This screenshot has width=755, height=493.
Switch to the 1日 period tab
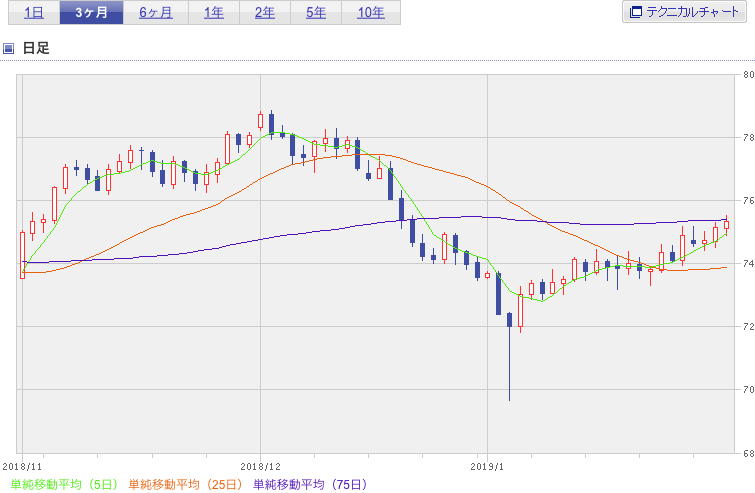point(34,12)
